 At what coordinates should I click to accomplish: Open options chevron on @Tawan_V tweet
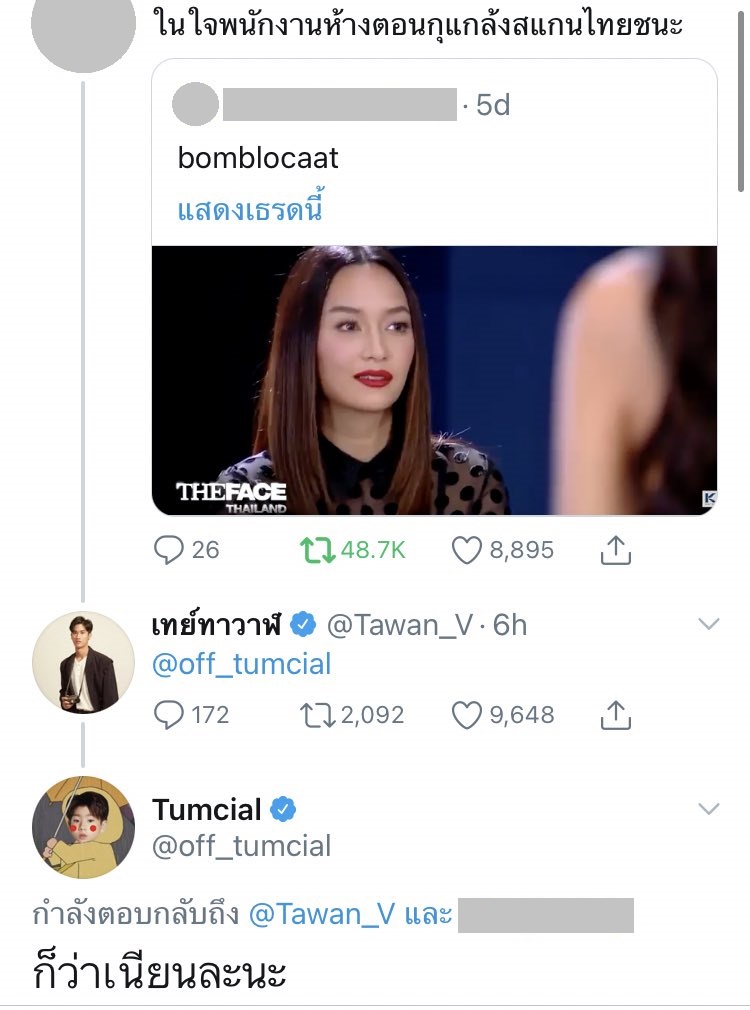point(708,625)
